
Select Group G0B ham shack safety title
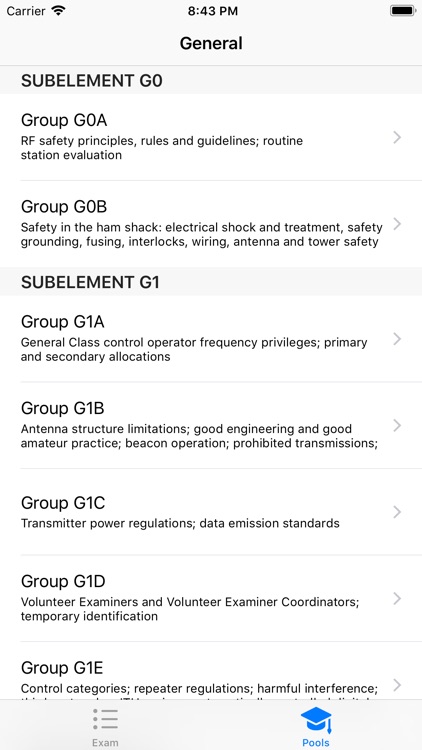64,207
